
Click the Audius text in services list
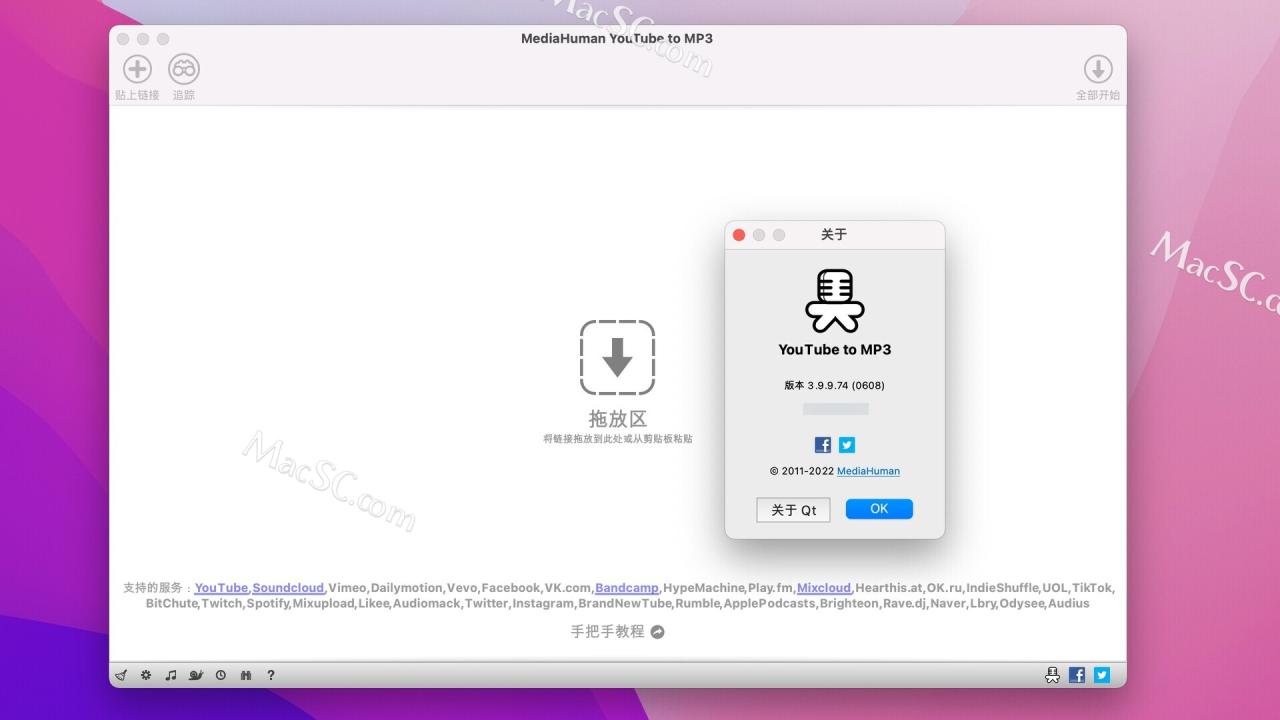point(1069,604)
